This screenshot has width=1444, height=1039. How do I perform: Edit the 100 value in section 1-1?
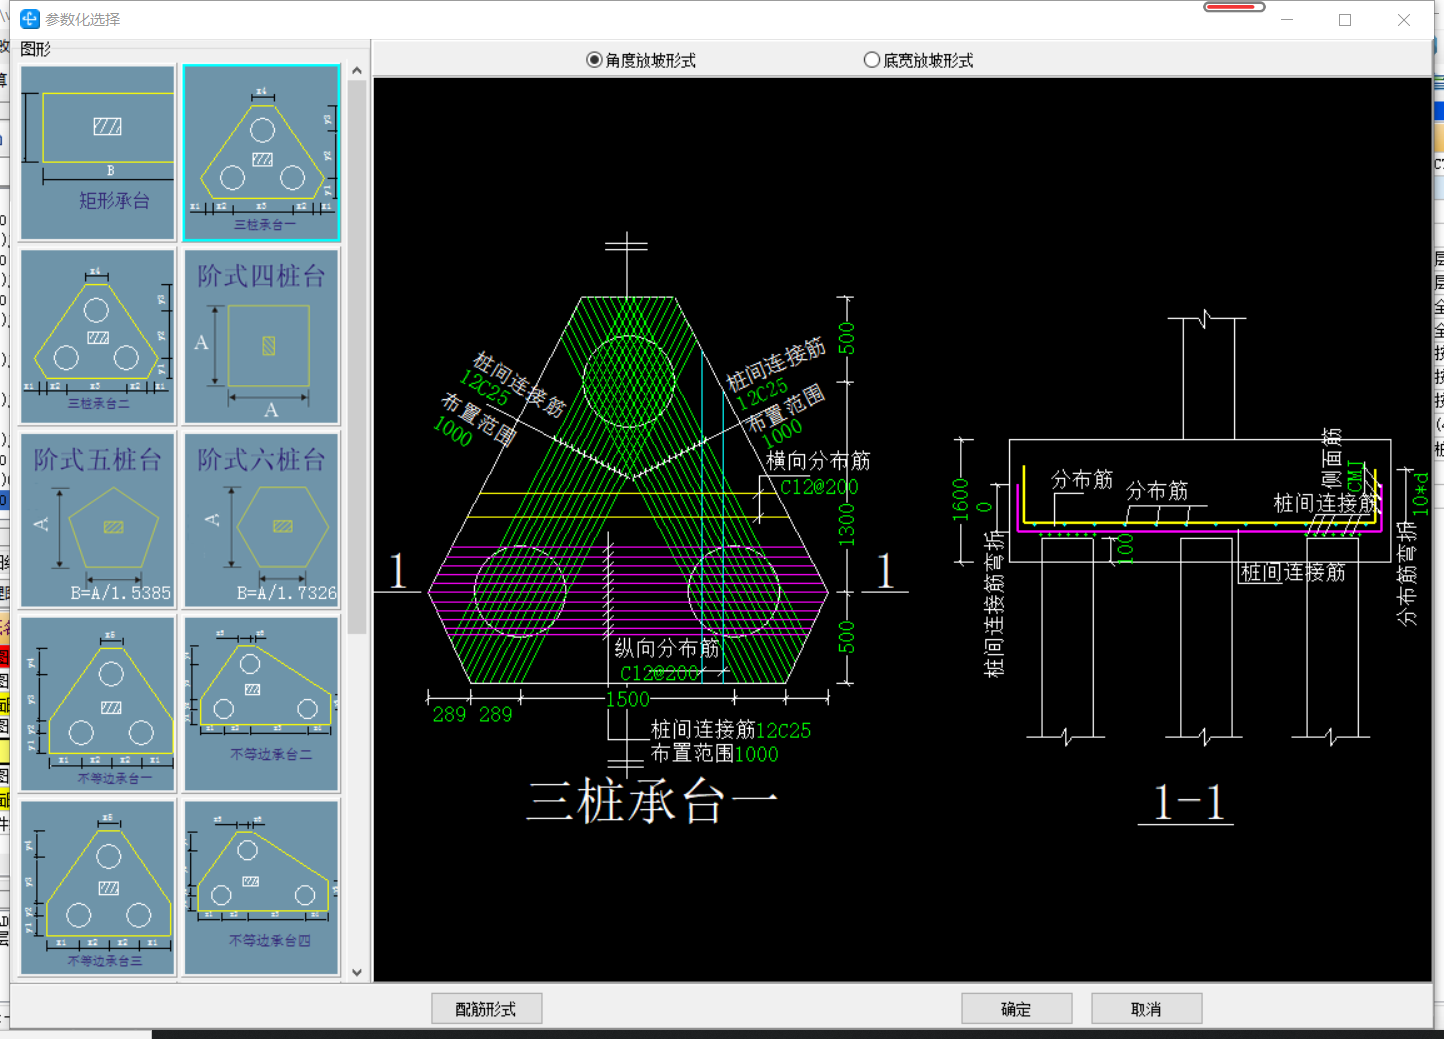pos(1126,549)
